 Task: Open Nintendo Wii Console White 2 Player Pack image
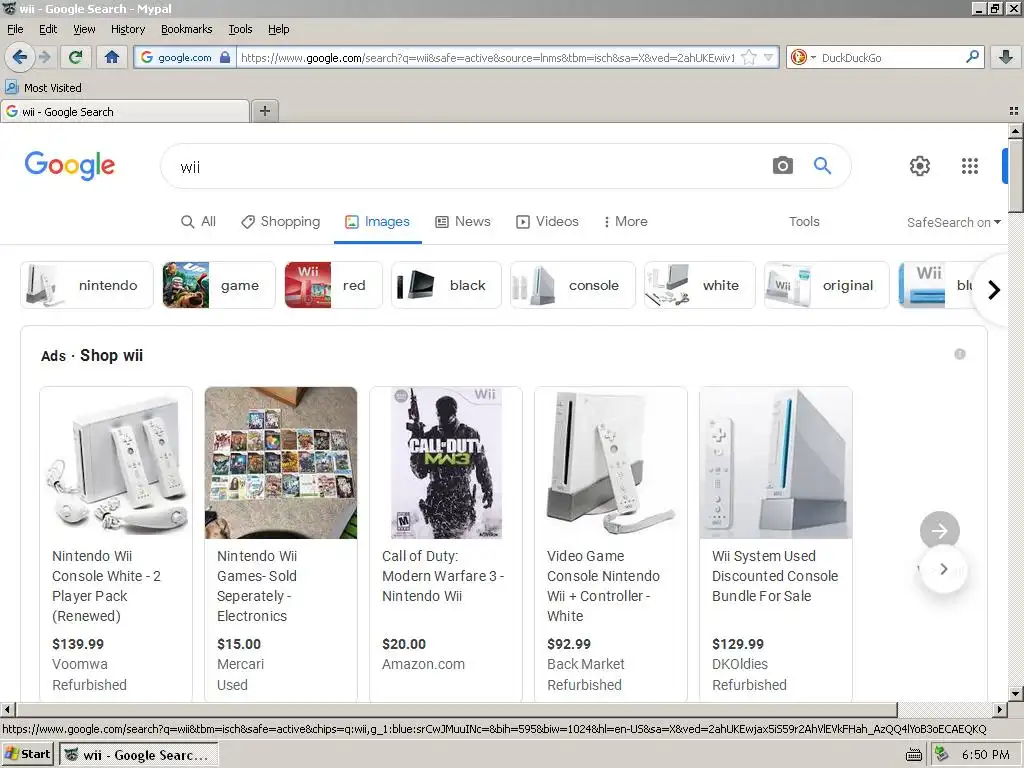coord(116,462)
